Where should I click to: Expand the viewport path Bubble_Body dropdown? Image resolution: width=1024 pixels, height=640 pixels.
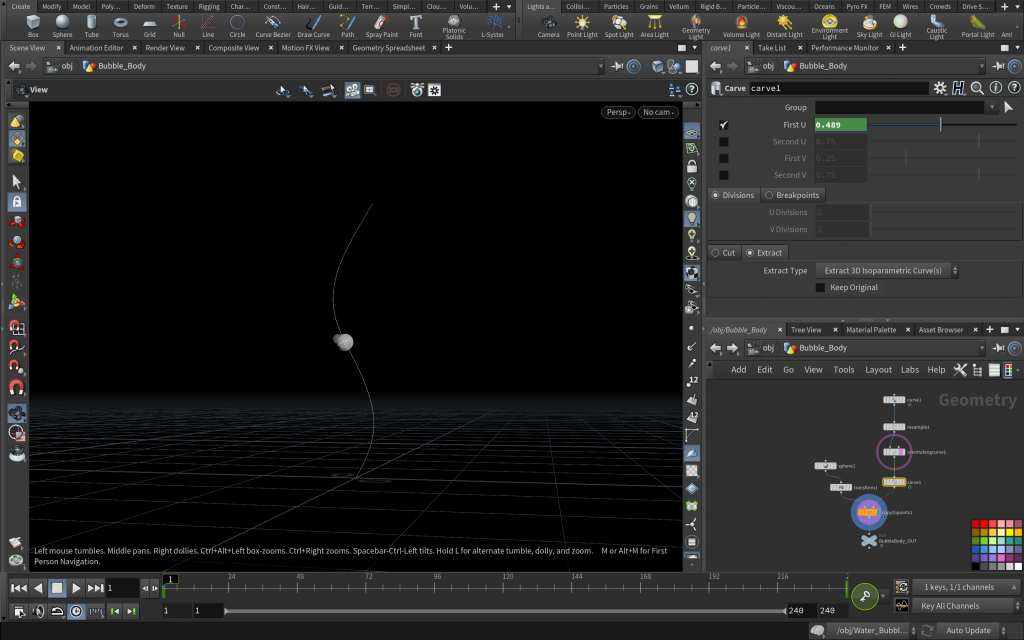pyautogui.click(x=600, y=66)
